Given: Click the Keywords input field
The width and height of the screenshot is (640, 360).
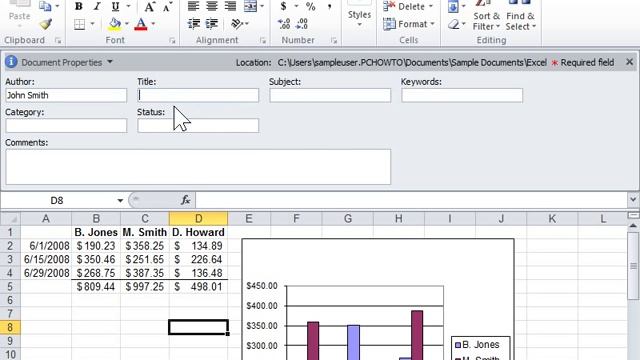Looking at the screenshot, I should (x=462, y=95).
